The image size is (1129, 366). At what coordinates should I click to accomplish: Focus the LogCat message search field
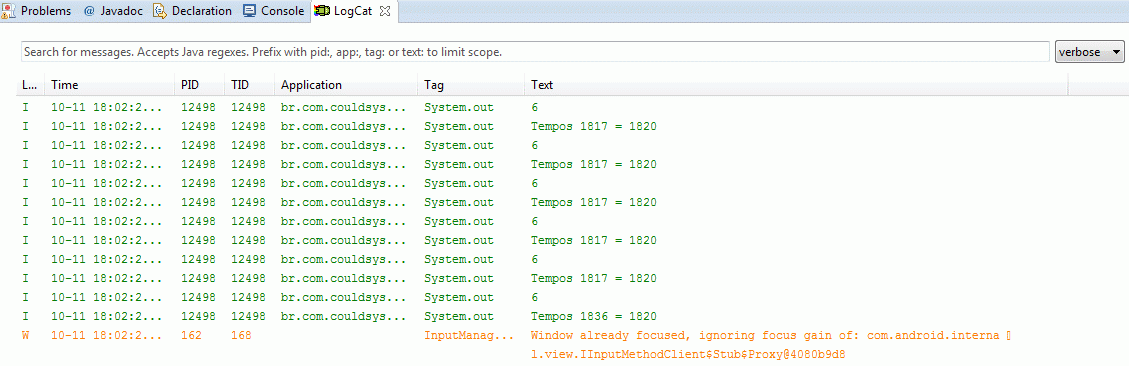[x=535, y=52]
